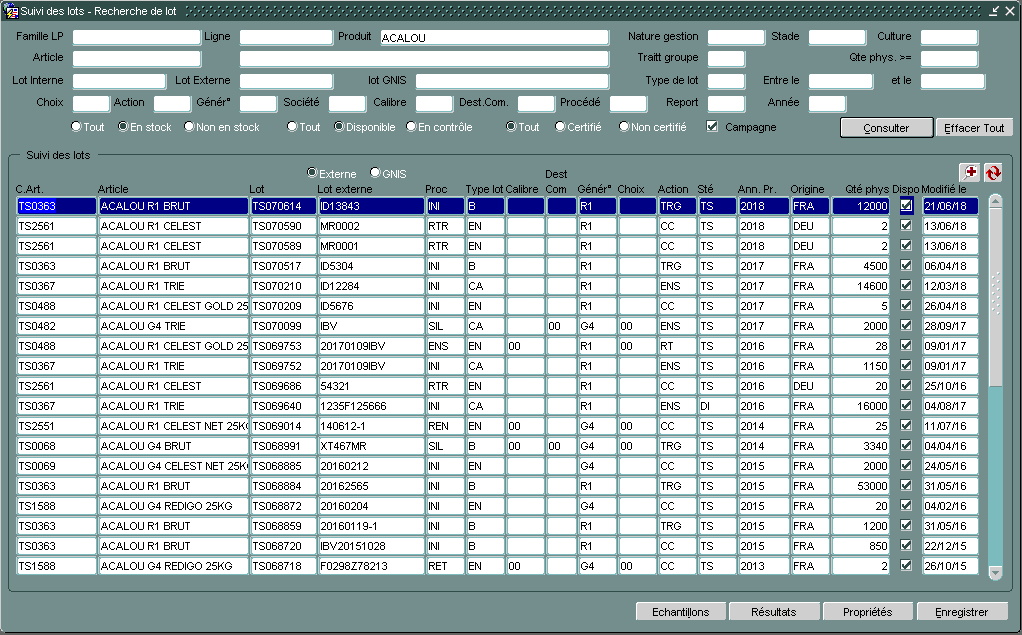Screen dimensions: 1022x635
Task: Open the Propriétés button
Action: pos(868,612)
